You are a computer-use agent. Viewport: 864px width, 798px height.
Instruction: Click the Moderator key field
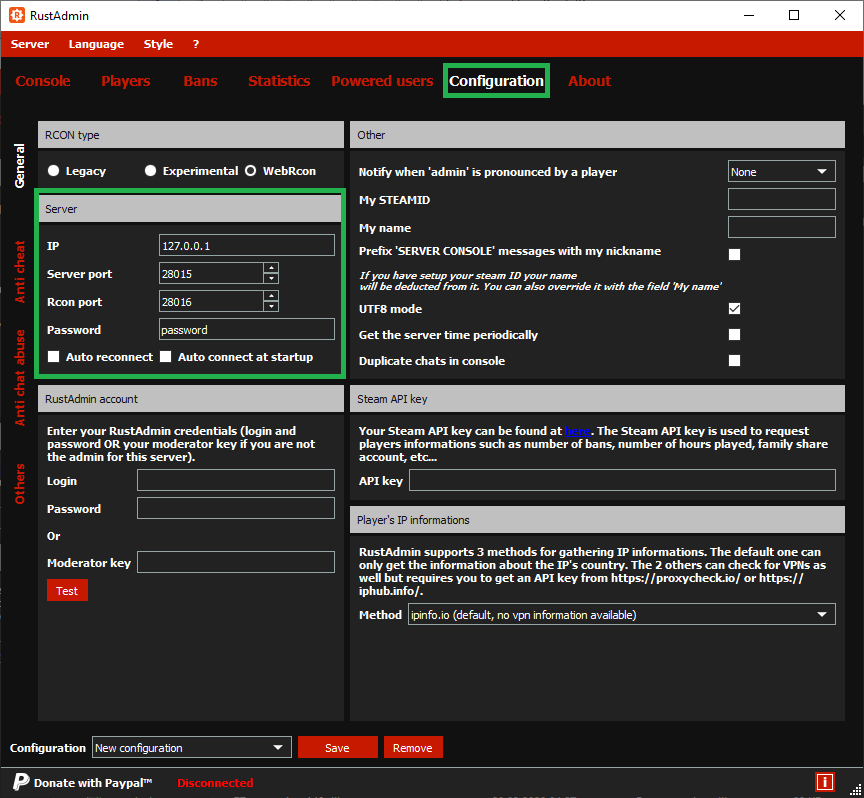[x=235, y=562]
